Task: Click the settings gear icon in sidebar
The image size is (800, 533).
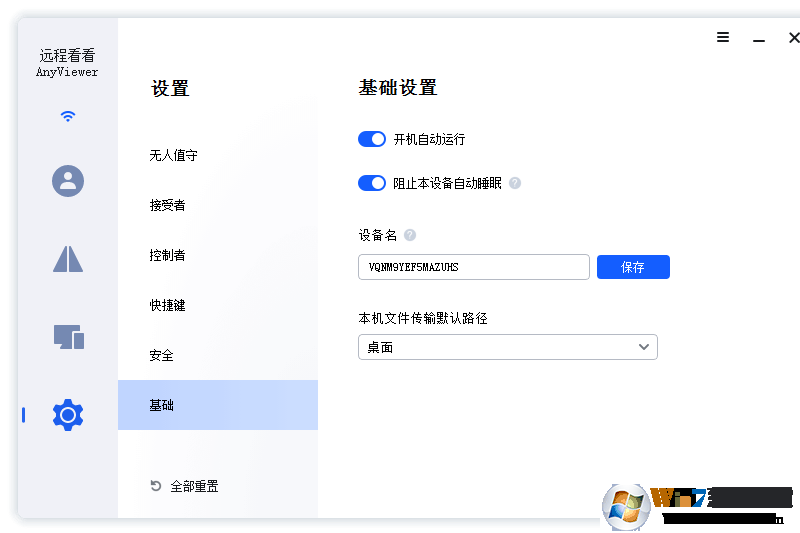Action: click(x=68, y=414)
